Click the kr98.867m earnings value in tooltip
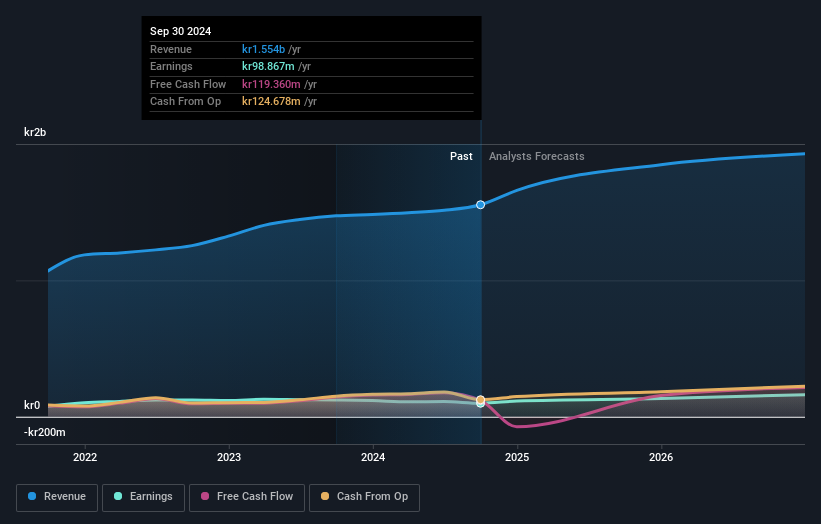Screen dimensions: 821x524 [x=268, y=66]
